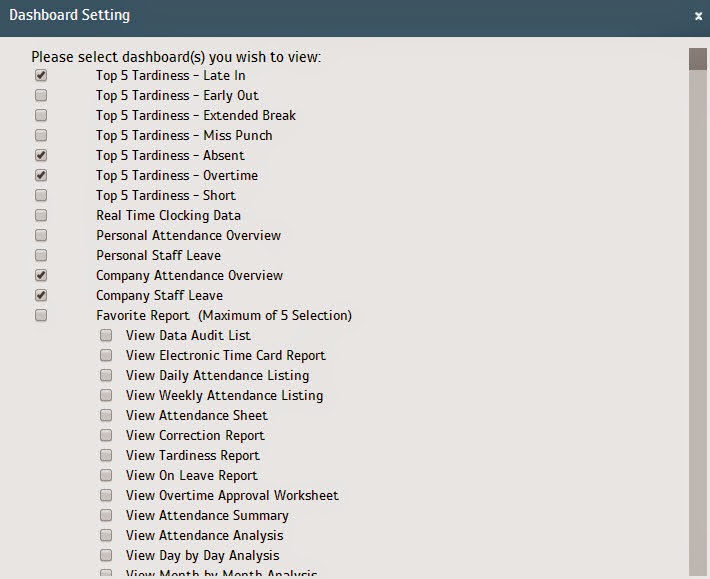
Task: Click the vertical scrollbar thumb
Action: pos(698,59)
